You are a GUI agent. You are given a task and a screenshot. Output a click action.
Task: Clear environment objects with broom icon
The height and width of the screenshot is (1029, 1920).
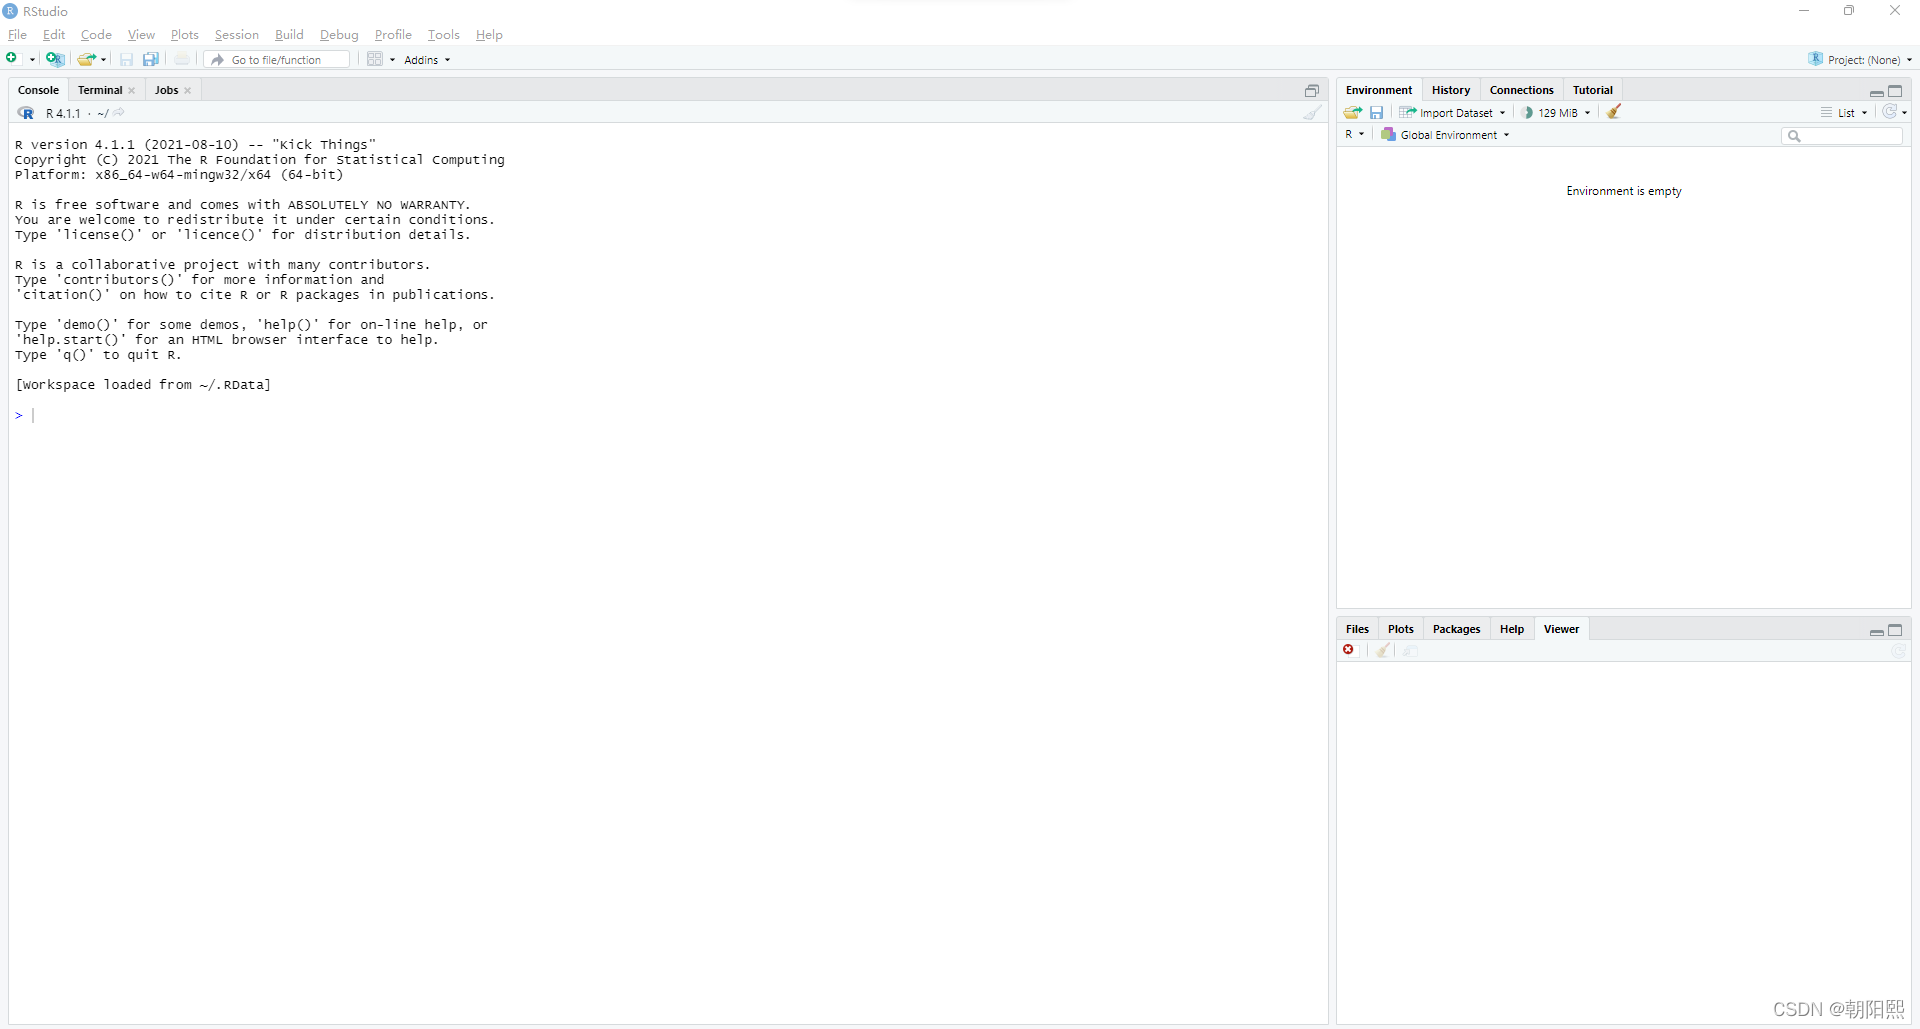pyautogui.click(x=1614, y=112)
